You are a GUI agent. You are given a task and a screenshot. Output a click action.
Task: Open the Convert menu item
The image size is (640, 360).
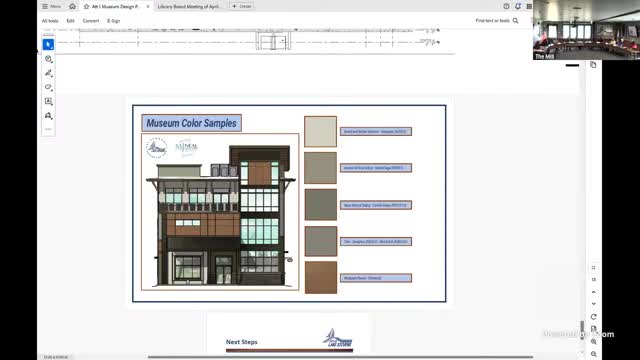tap(91, 21)
